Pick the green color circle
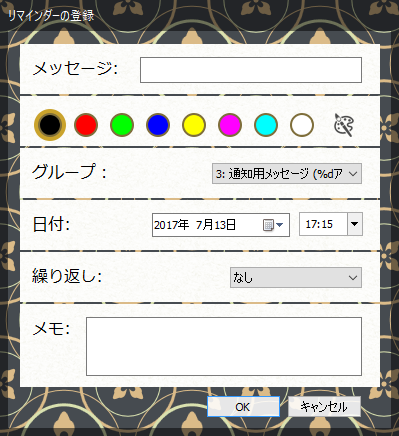Viewport: 399px width, 436px height. [122, 125]
